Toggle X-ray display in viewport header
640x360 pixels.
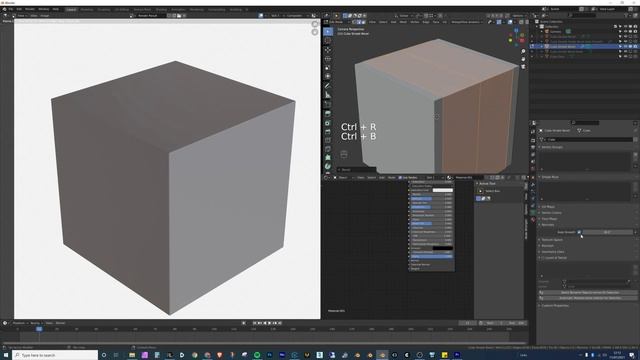(520, 22)
